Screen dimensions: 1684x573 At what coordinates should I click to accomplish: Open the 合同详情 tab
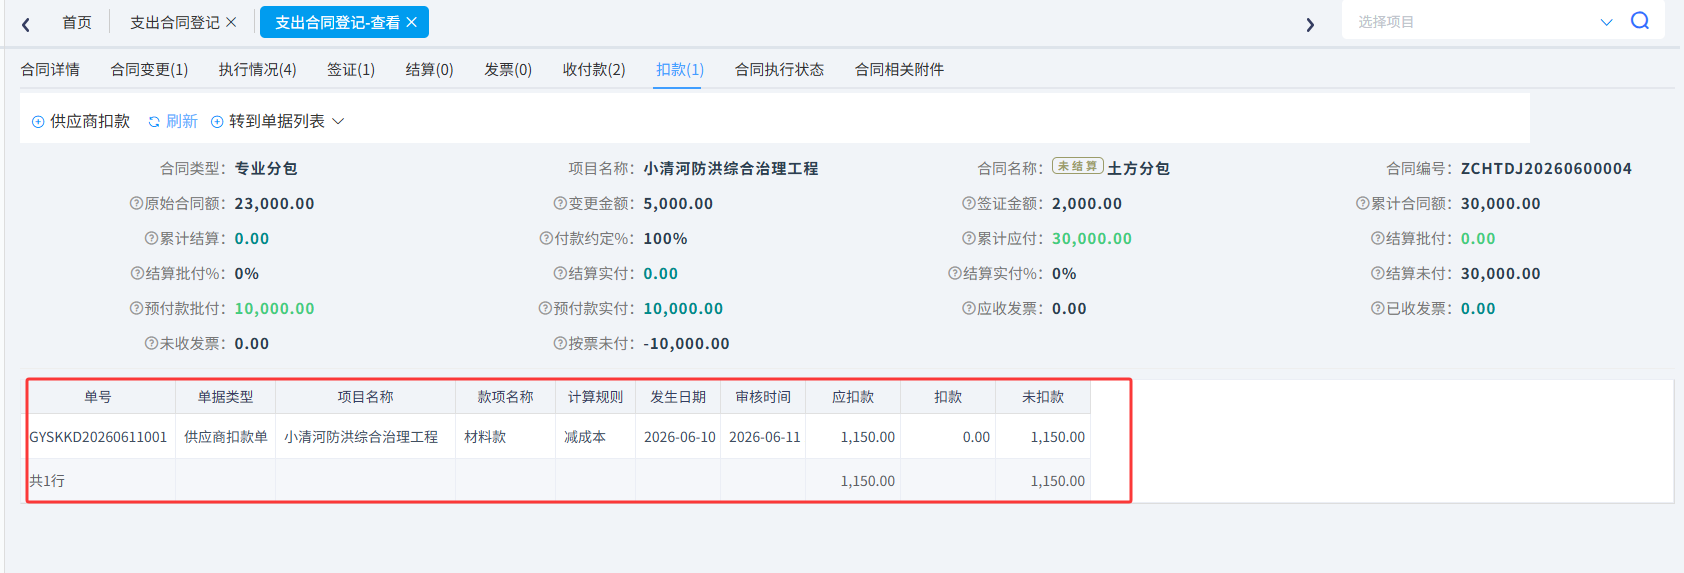pos(50,69)
